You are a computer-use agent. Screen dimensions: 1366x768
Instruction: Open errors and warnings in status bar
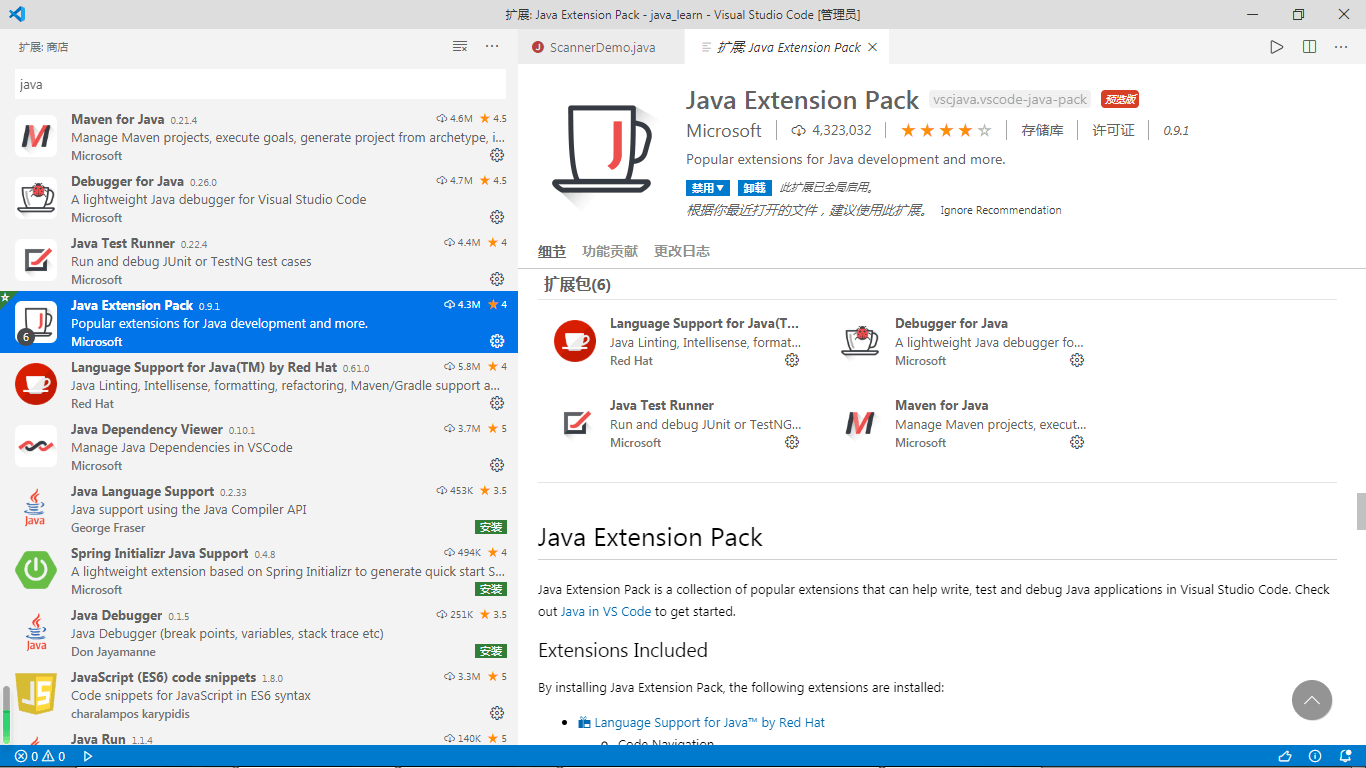(40, 757)
